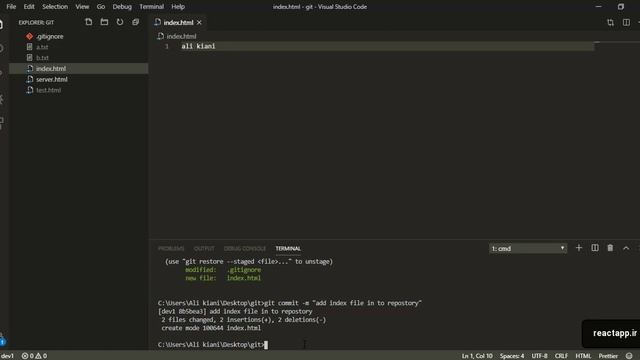Open the Go menu

(101, 7)
